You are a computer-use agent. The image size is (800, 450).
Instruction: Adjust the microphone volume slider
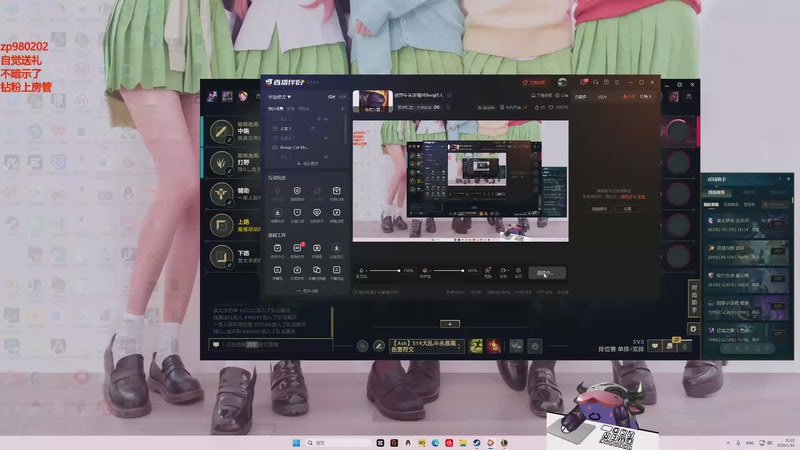point(385,270)
